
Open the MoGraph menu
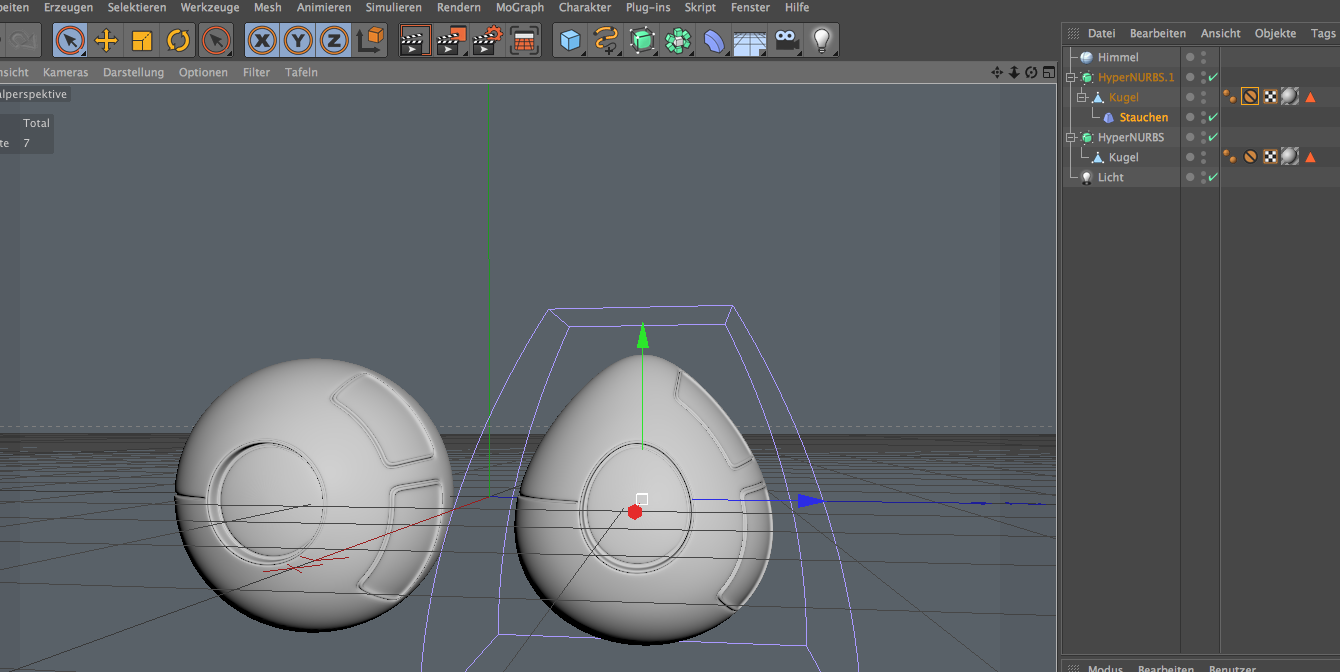coord(520,7)
